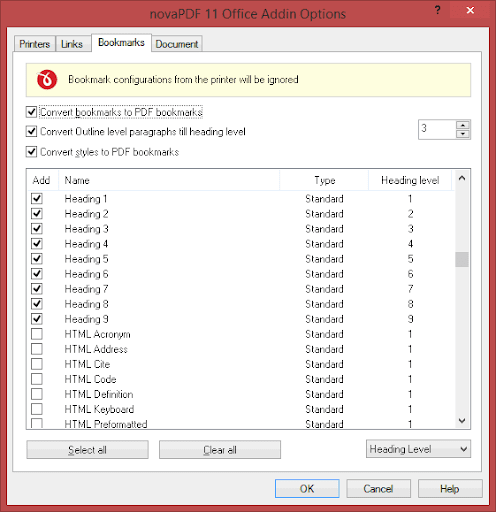496x512 pixels.
Task: Click the Clear all button
Action: tap(220, 450)
